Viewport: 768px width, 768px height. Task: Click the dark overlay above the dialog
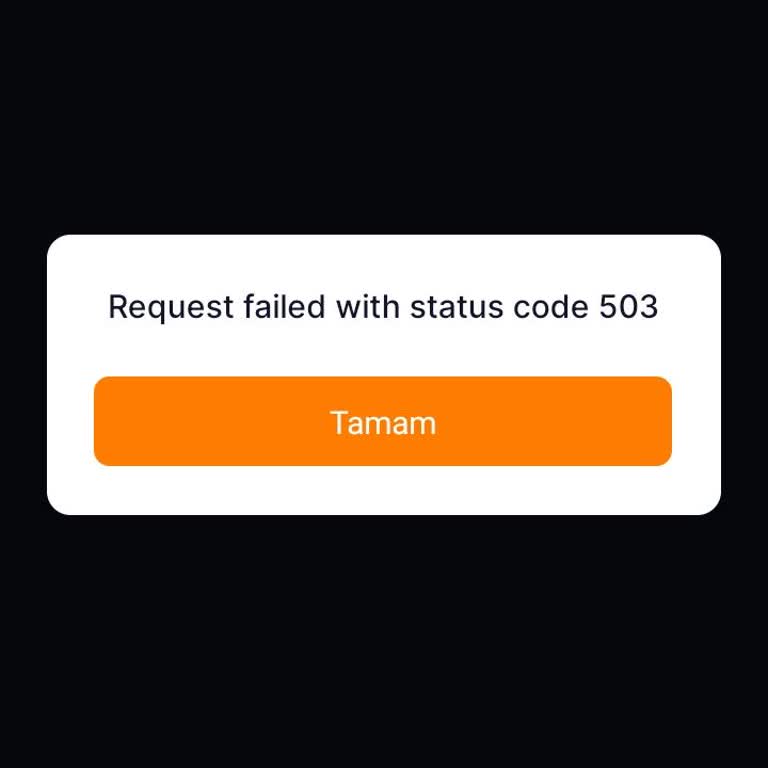point(384,118)
